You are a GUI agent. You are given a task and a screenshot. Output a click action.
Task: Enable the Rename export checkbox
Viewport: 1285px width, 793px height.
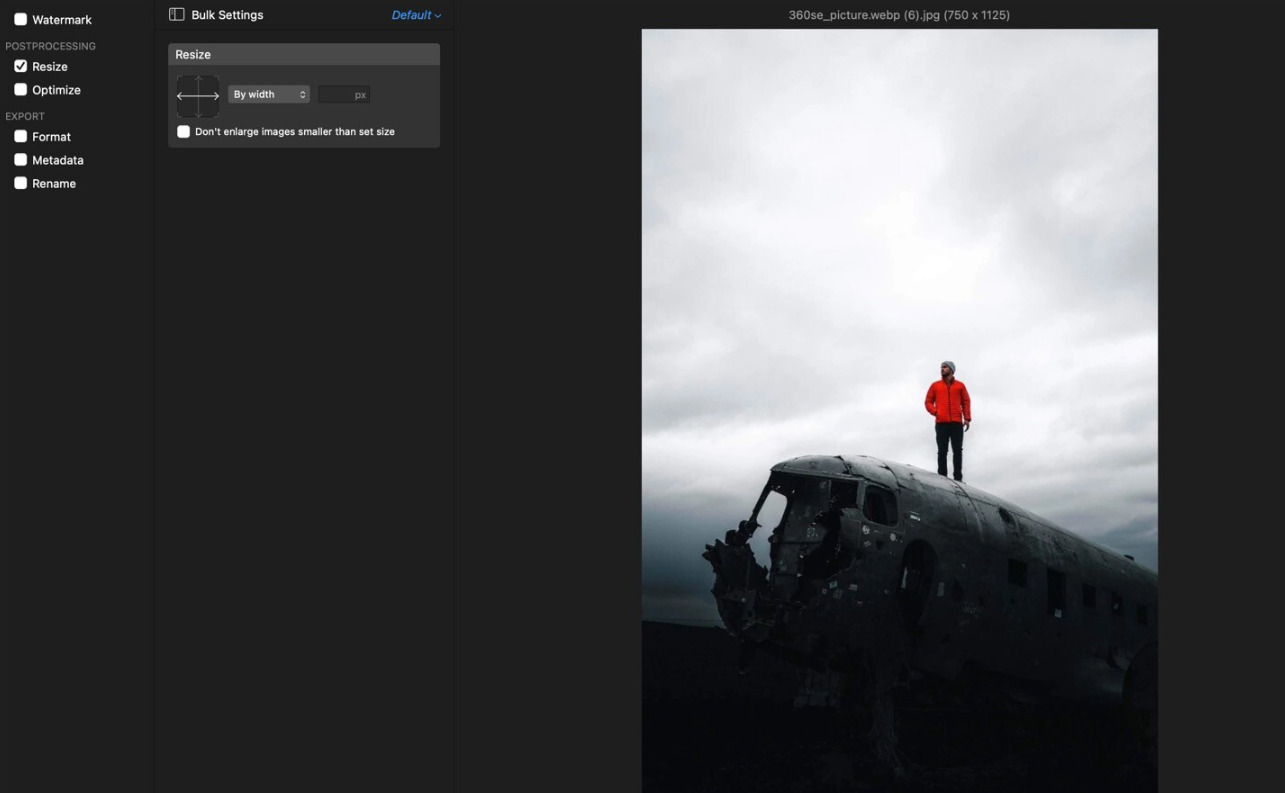[x=20, y=184]
